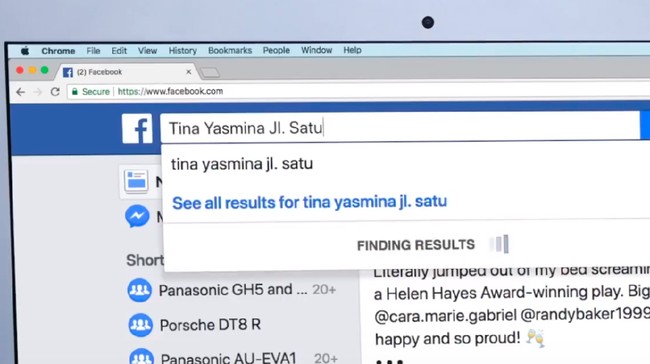Image resolution: width=650 pixels, height=364 pixels.
Task: Select the (2) Facebook browser tab
Action: (127, 72)
